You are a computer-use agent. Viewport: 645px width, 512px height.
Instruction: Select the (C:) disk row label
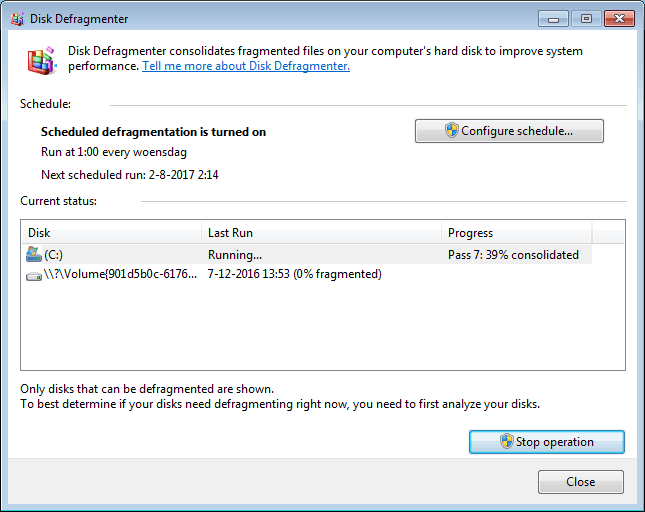coord(53,255)
